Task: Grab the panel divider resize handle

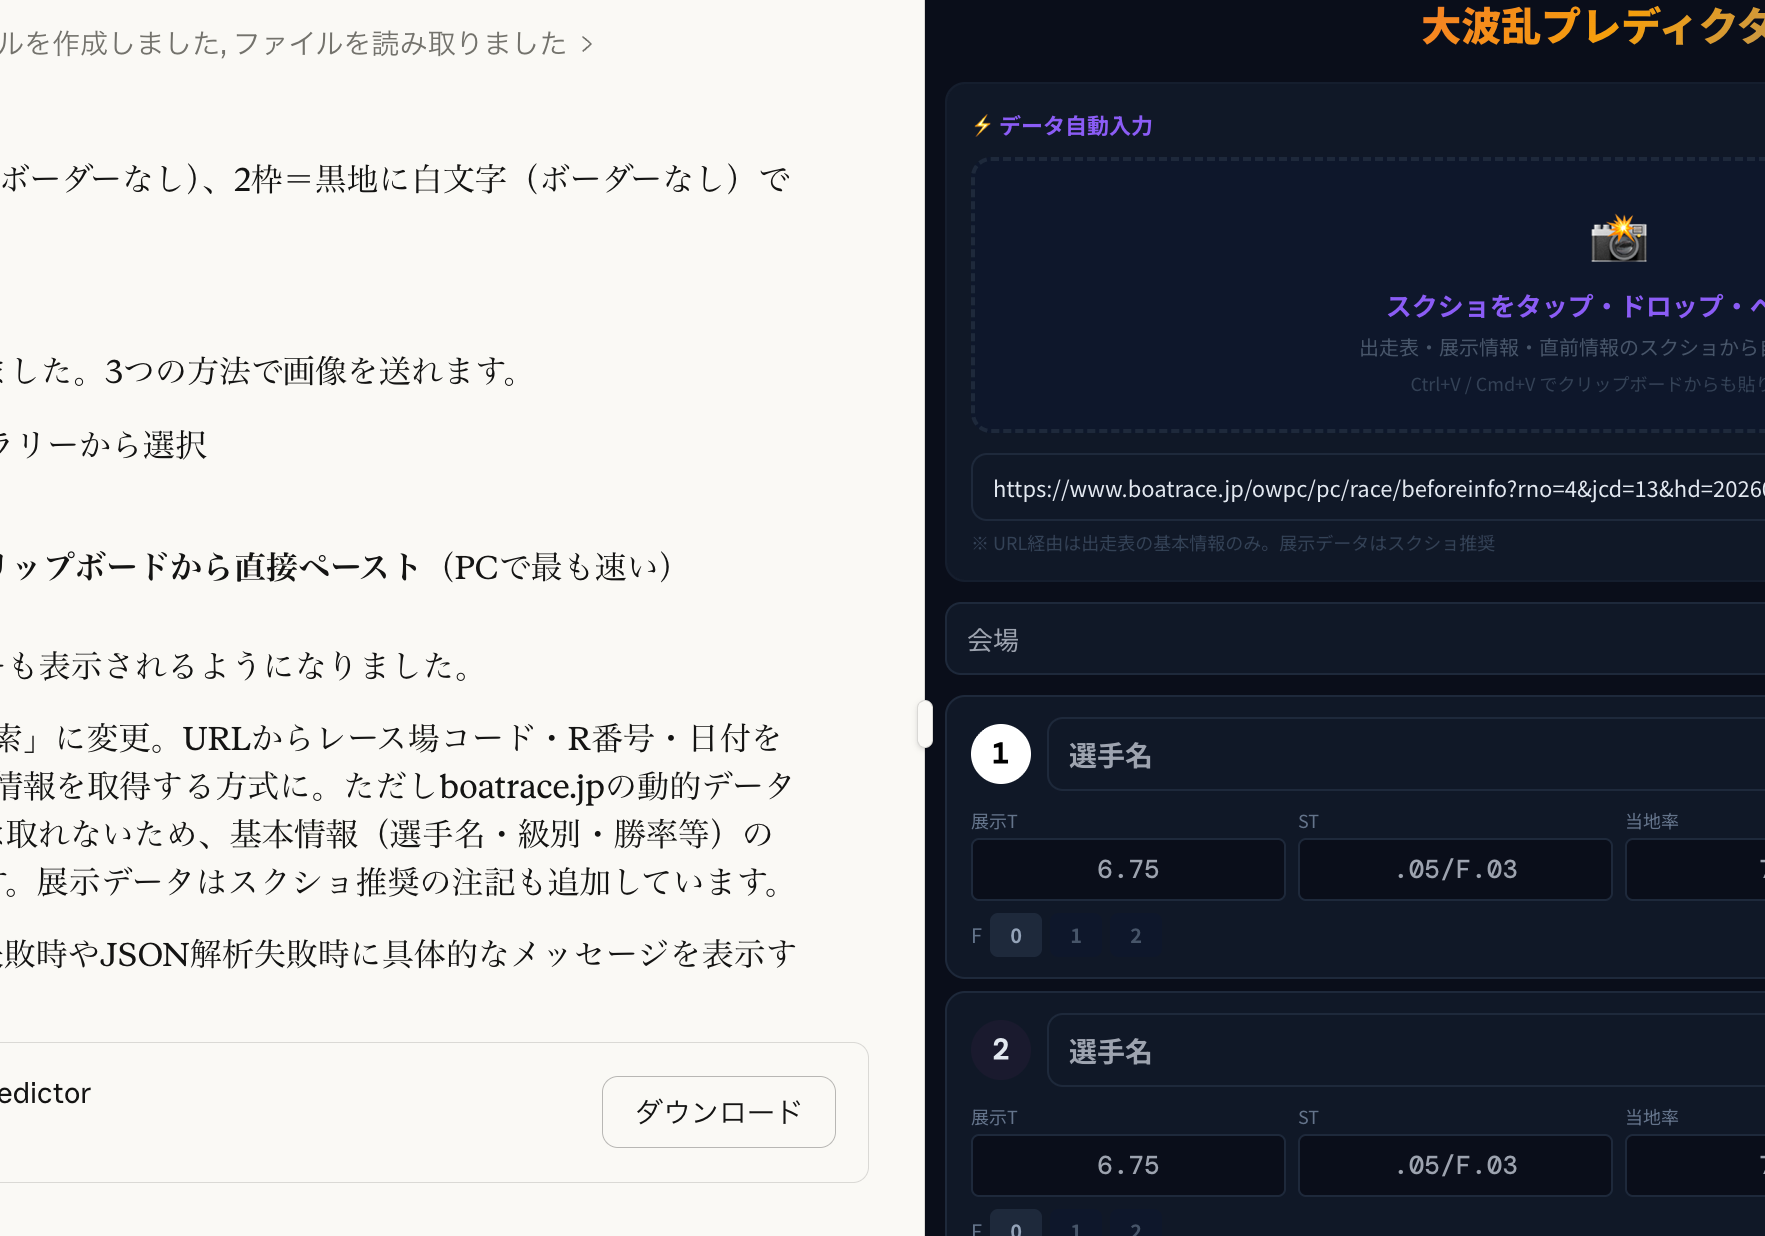Action: (925, 724)
